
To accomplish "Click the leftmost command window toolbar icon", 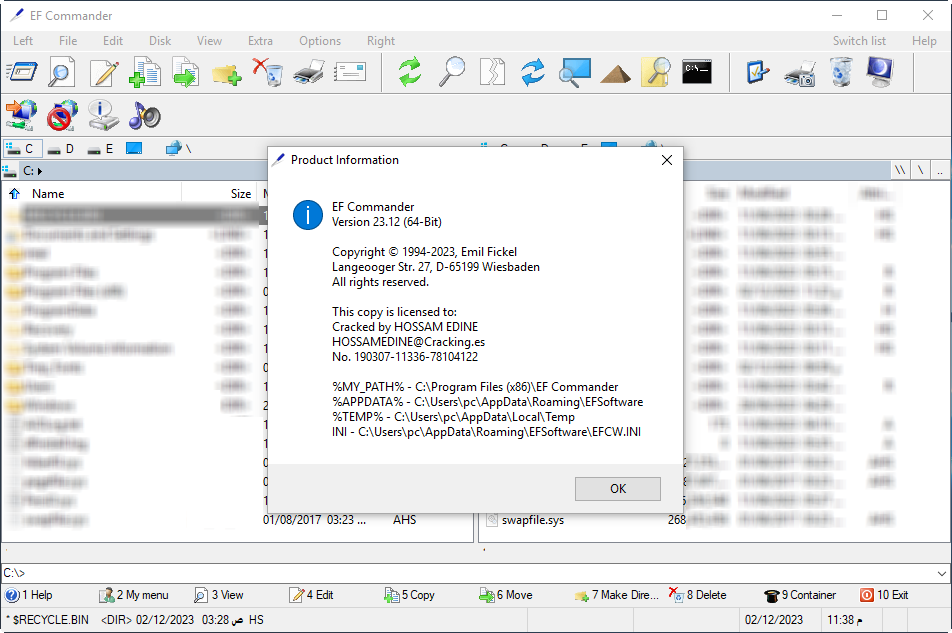I will 22,72.
